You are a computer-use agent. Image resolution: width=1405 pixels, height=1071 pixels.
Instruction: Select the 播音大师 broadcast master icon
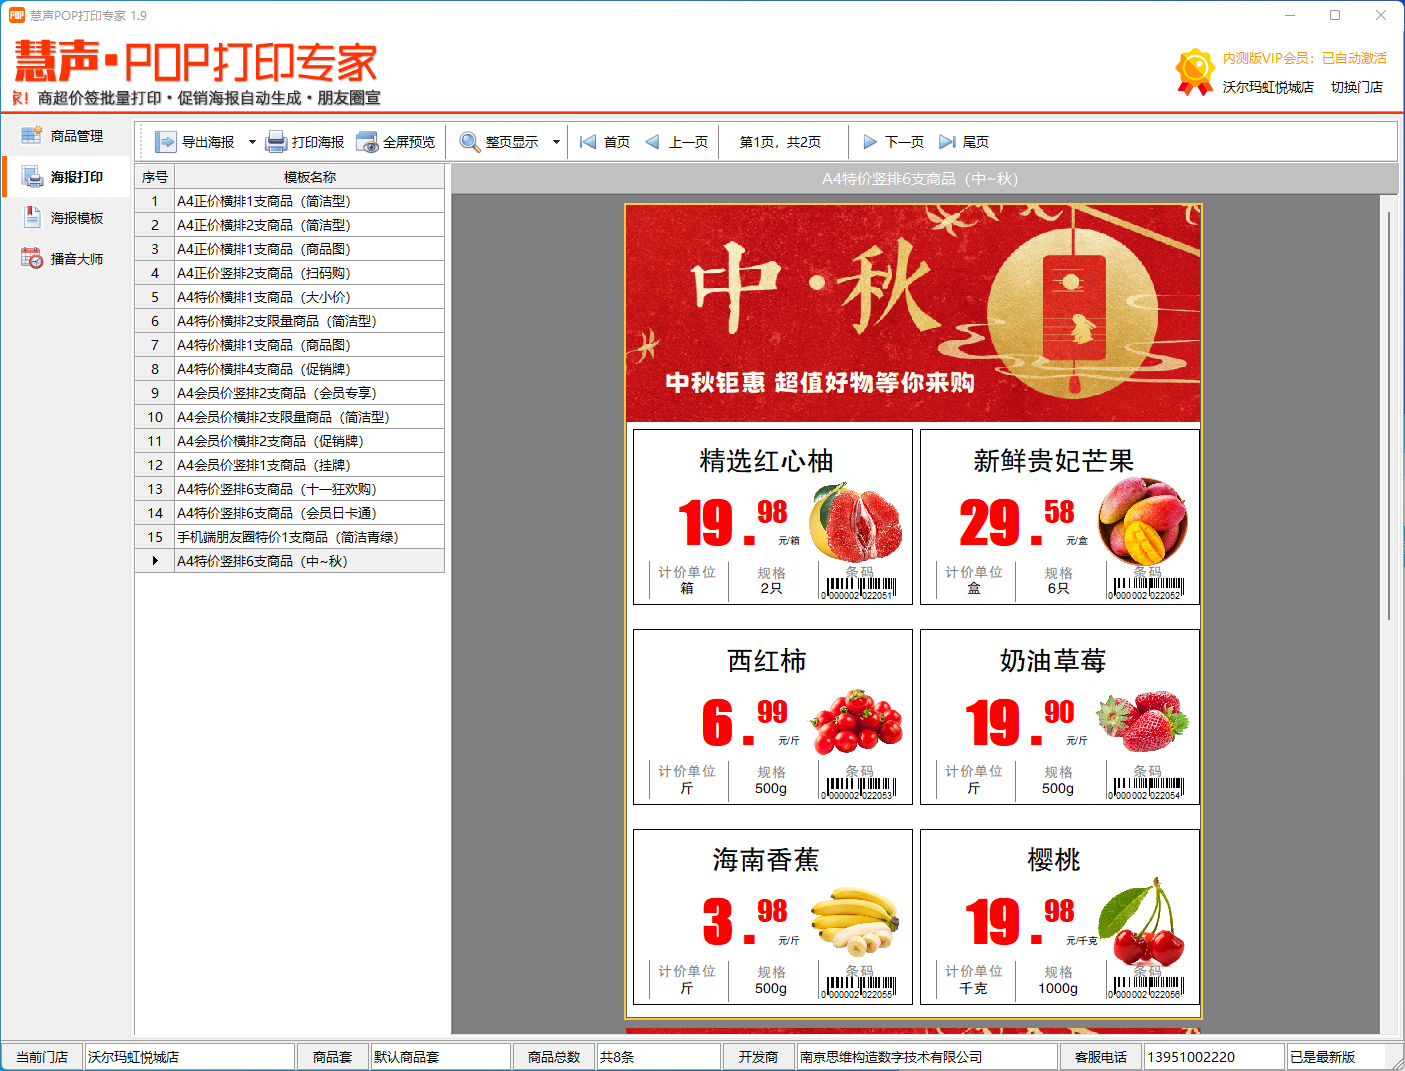33,257
